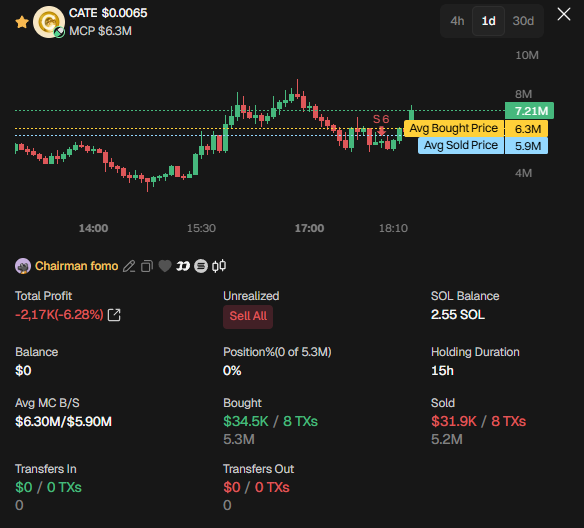
Task: Click the CATE $0.0065 price text
Action: [108, 13]
